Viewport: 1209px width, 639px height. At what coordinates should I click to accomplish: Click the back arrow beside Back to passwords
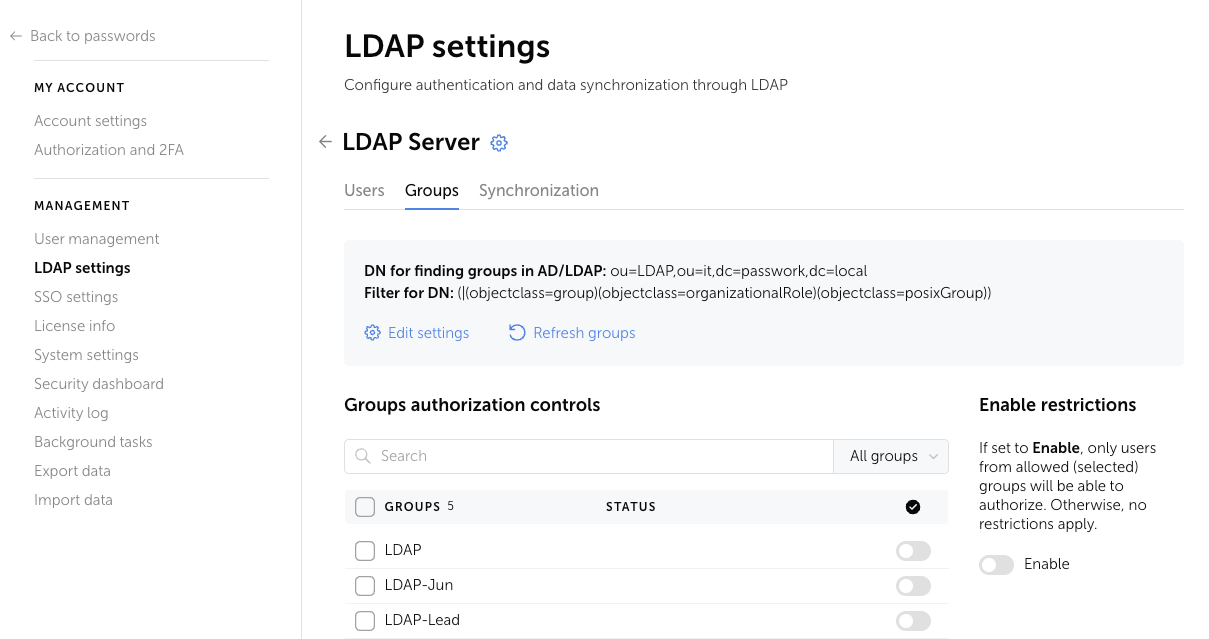[x=14, y=35]
